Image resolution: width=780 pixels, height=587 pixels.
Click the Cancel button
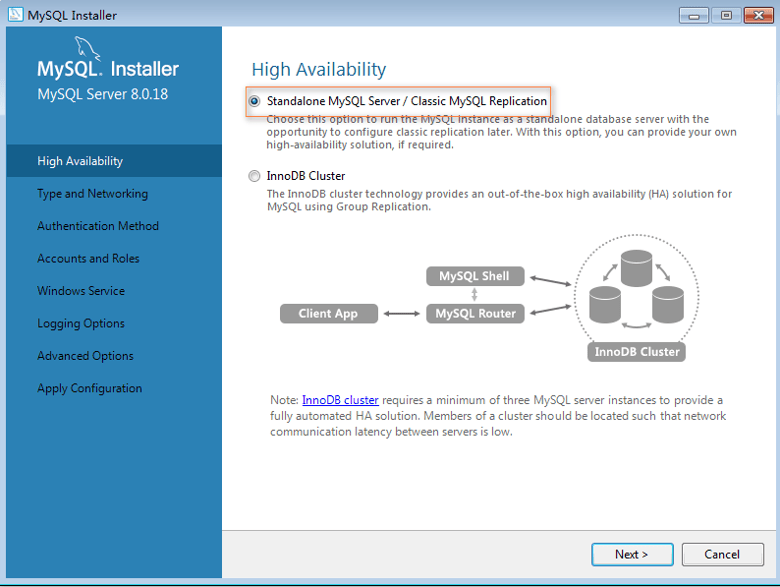click(722, 554)
